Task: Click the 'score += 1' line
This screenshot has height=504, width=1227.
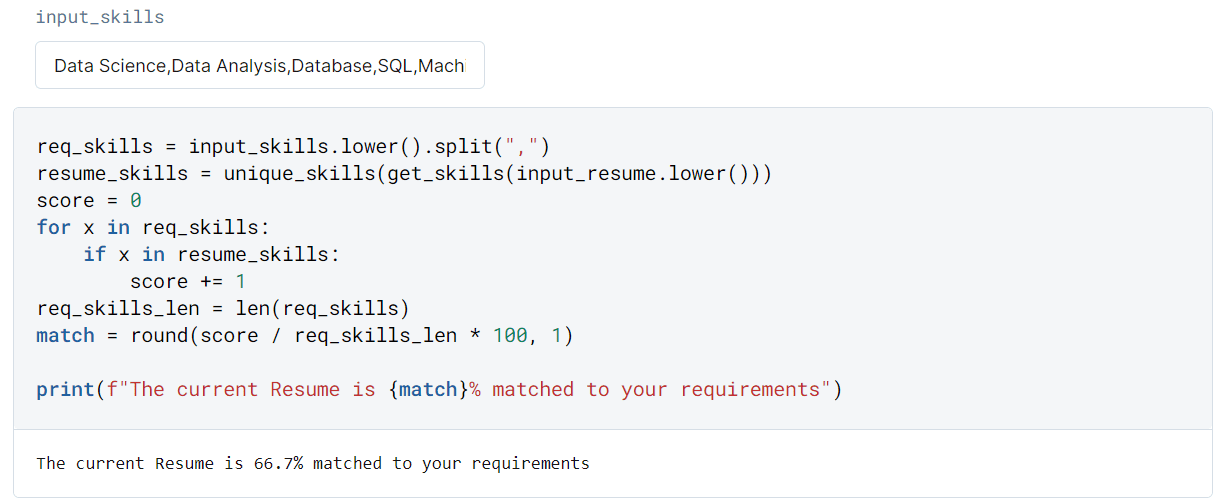Action: pyautogui.click(x=188, y=281)
